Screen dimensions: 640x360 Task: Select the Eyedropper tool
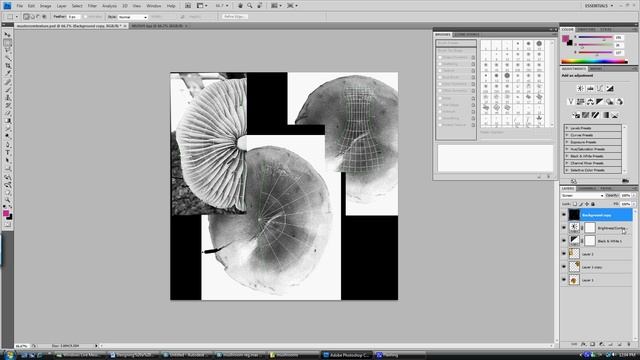point(7,73)
